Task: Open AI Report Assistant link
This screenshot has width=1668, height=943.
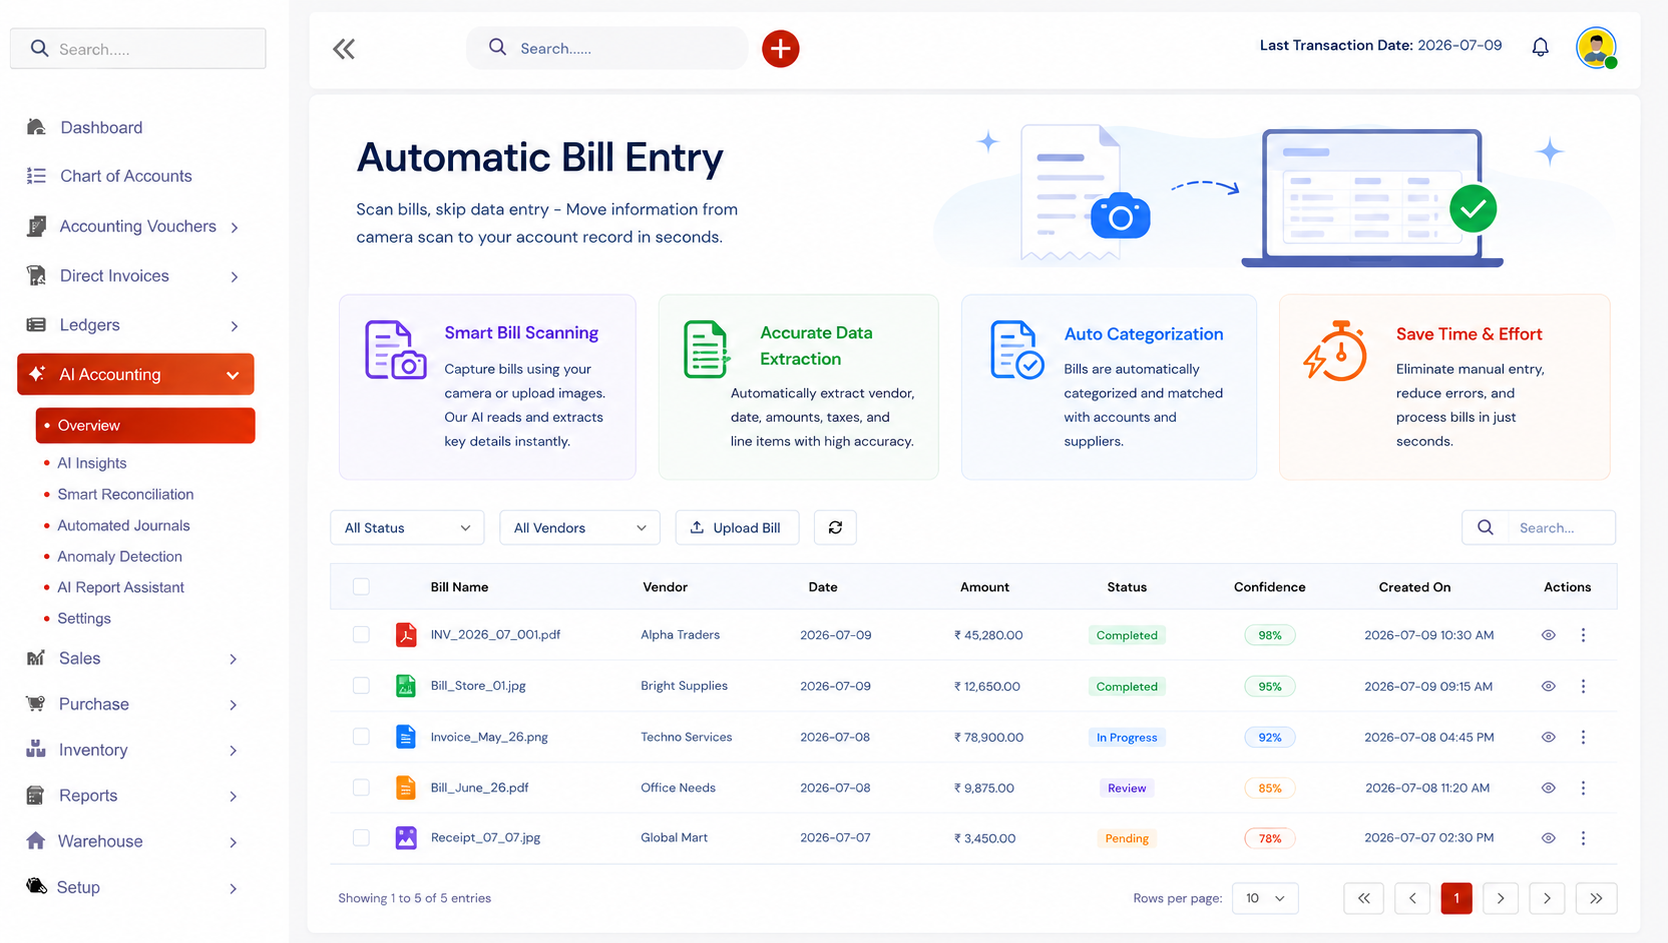Action: [x=121, y=587]
